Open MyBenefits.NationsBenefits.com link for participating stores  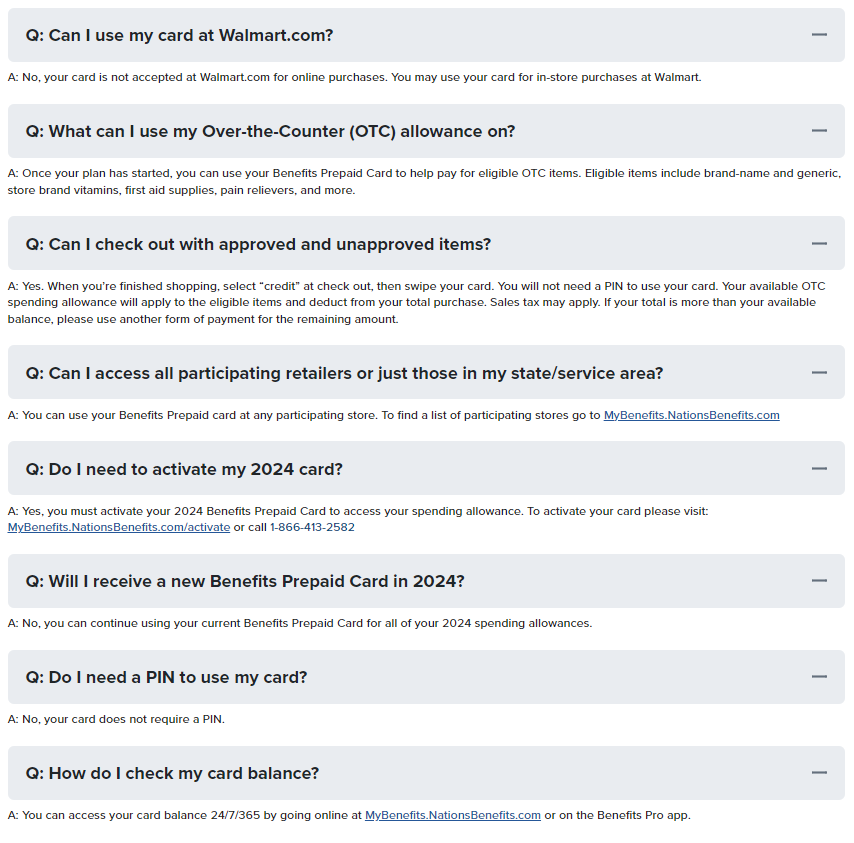[691, 416]
